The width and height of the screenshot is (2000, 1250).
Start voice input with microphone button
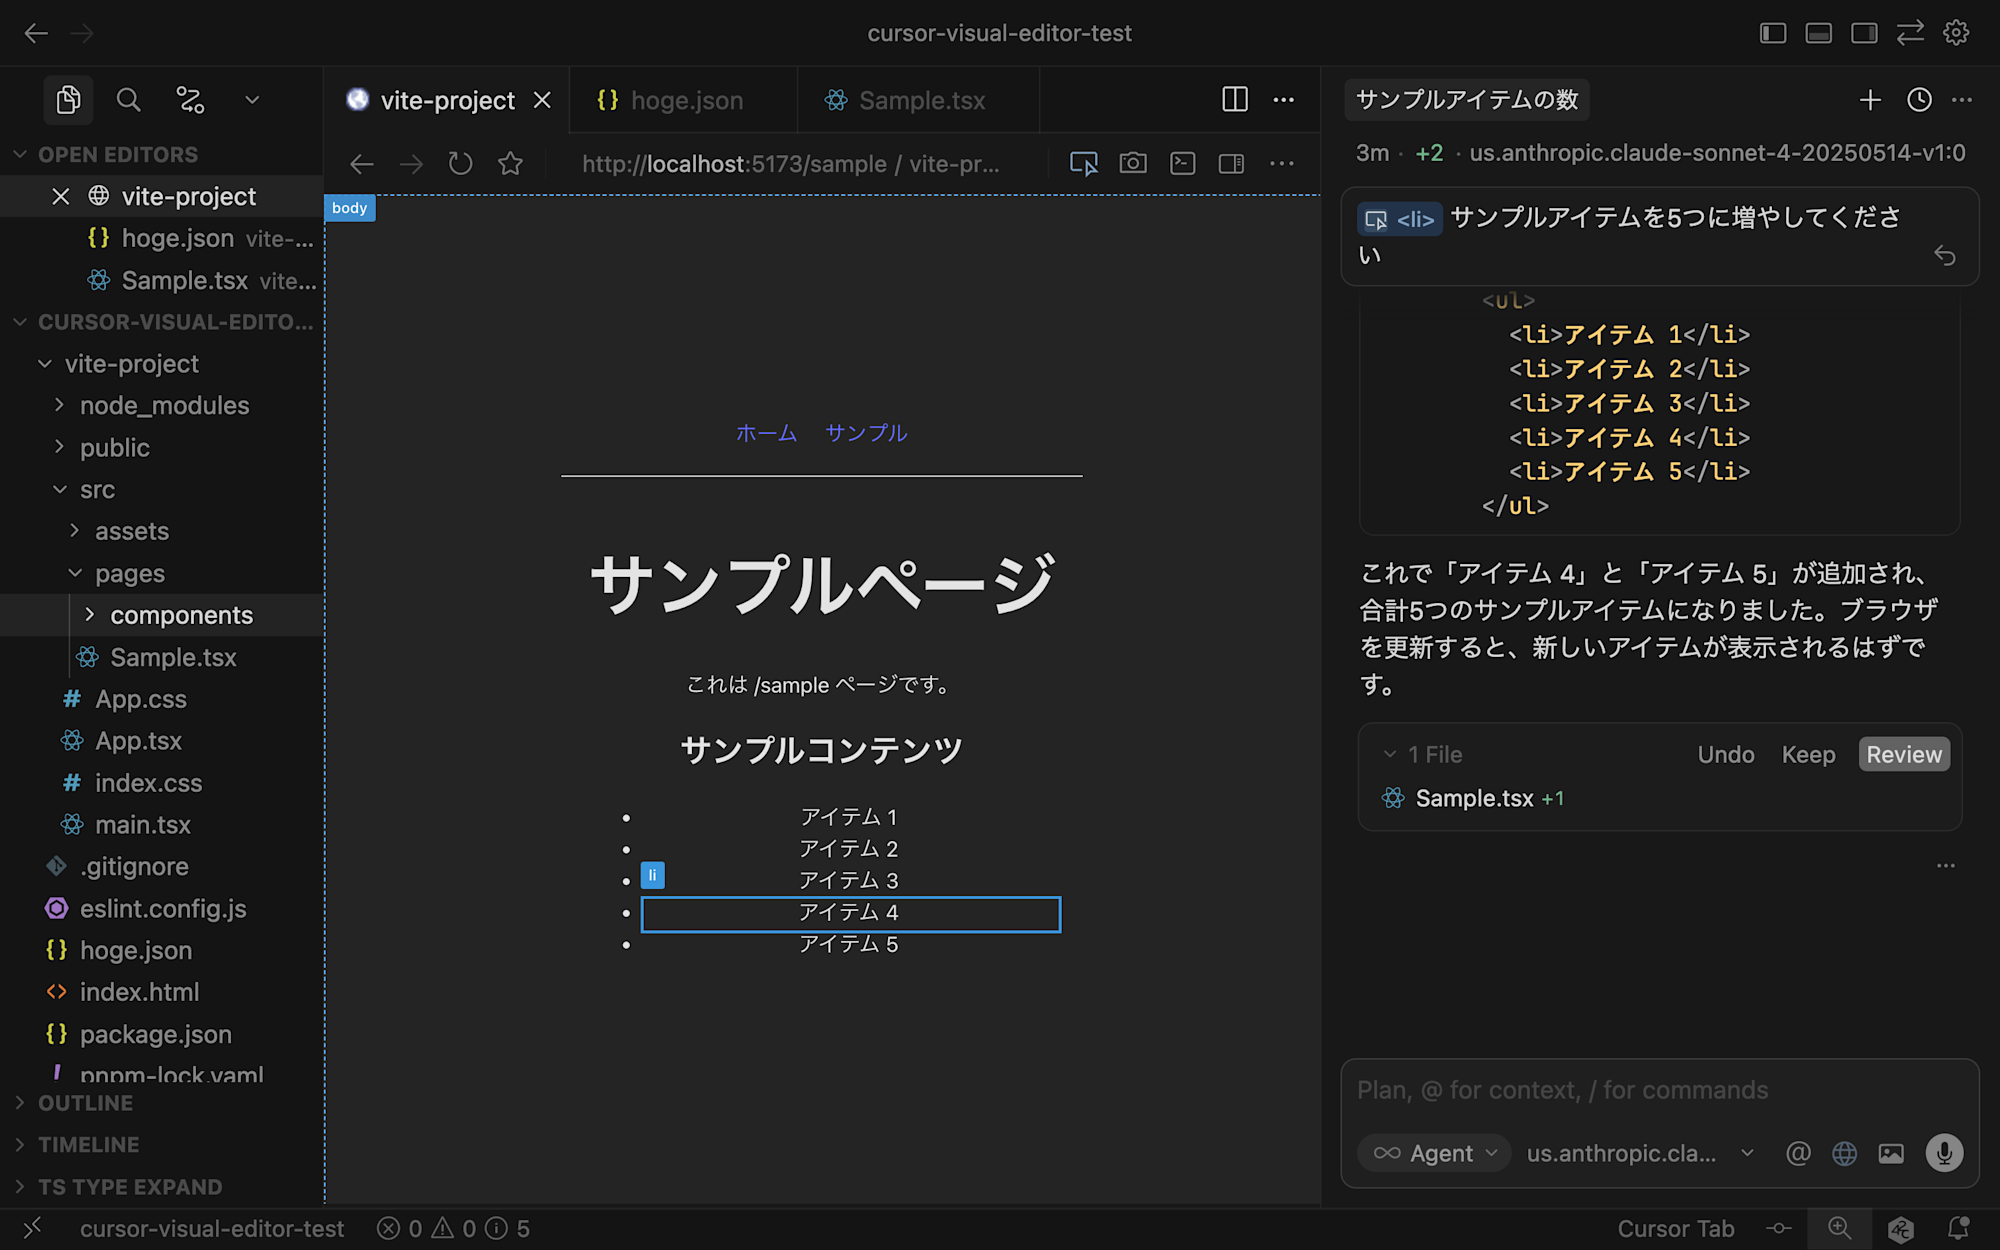coord(1944,1153)
